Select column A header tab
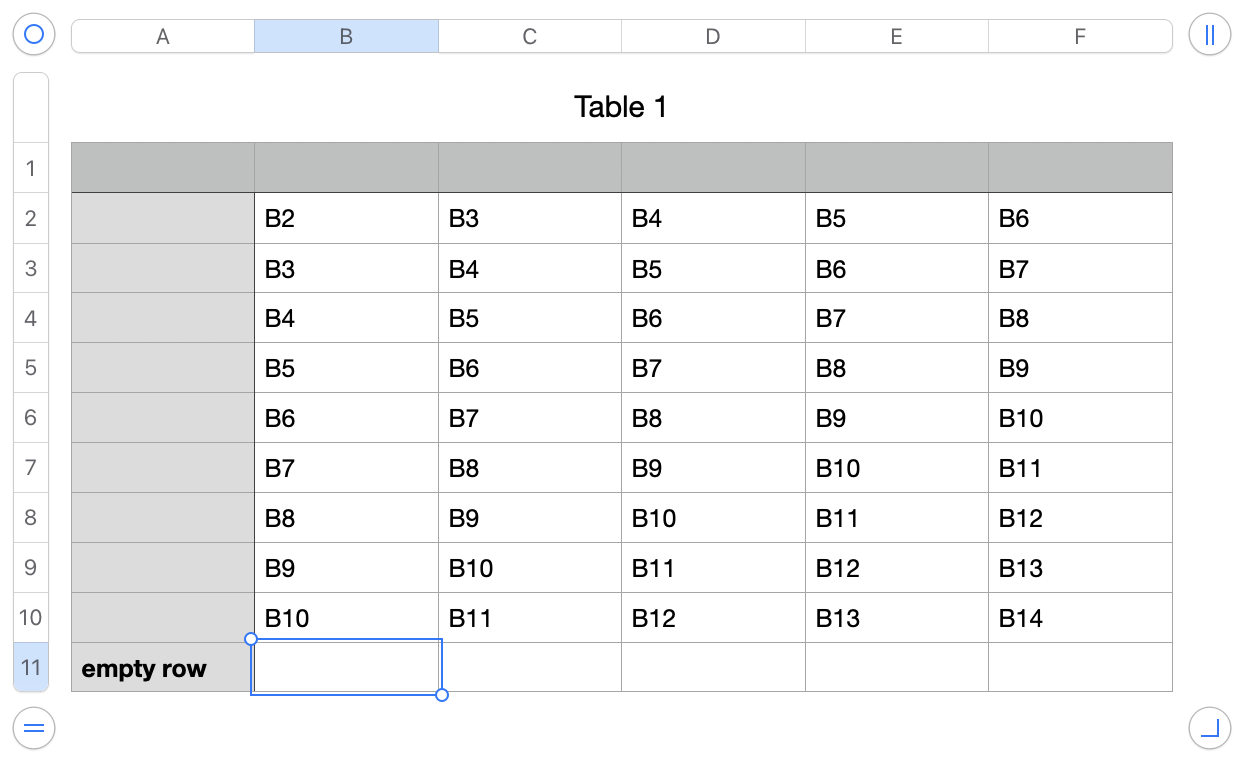1246x758 pixels. [163, 37]
